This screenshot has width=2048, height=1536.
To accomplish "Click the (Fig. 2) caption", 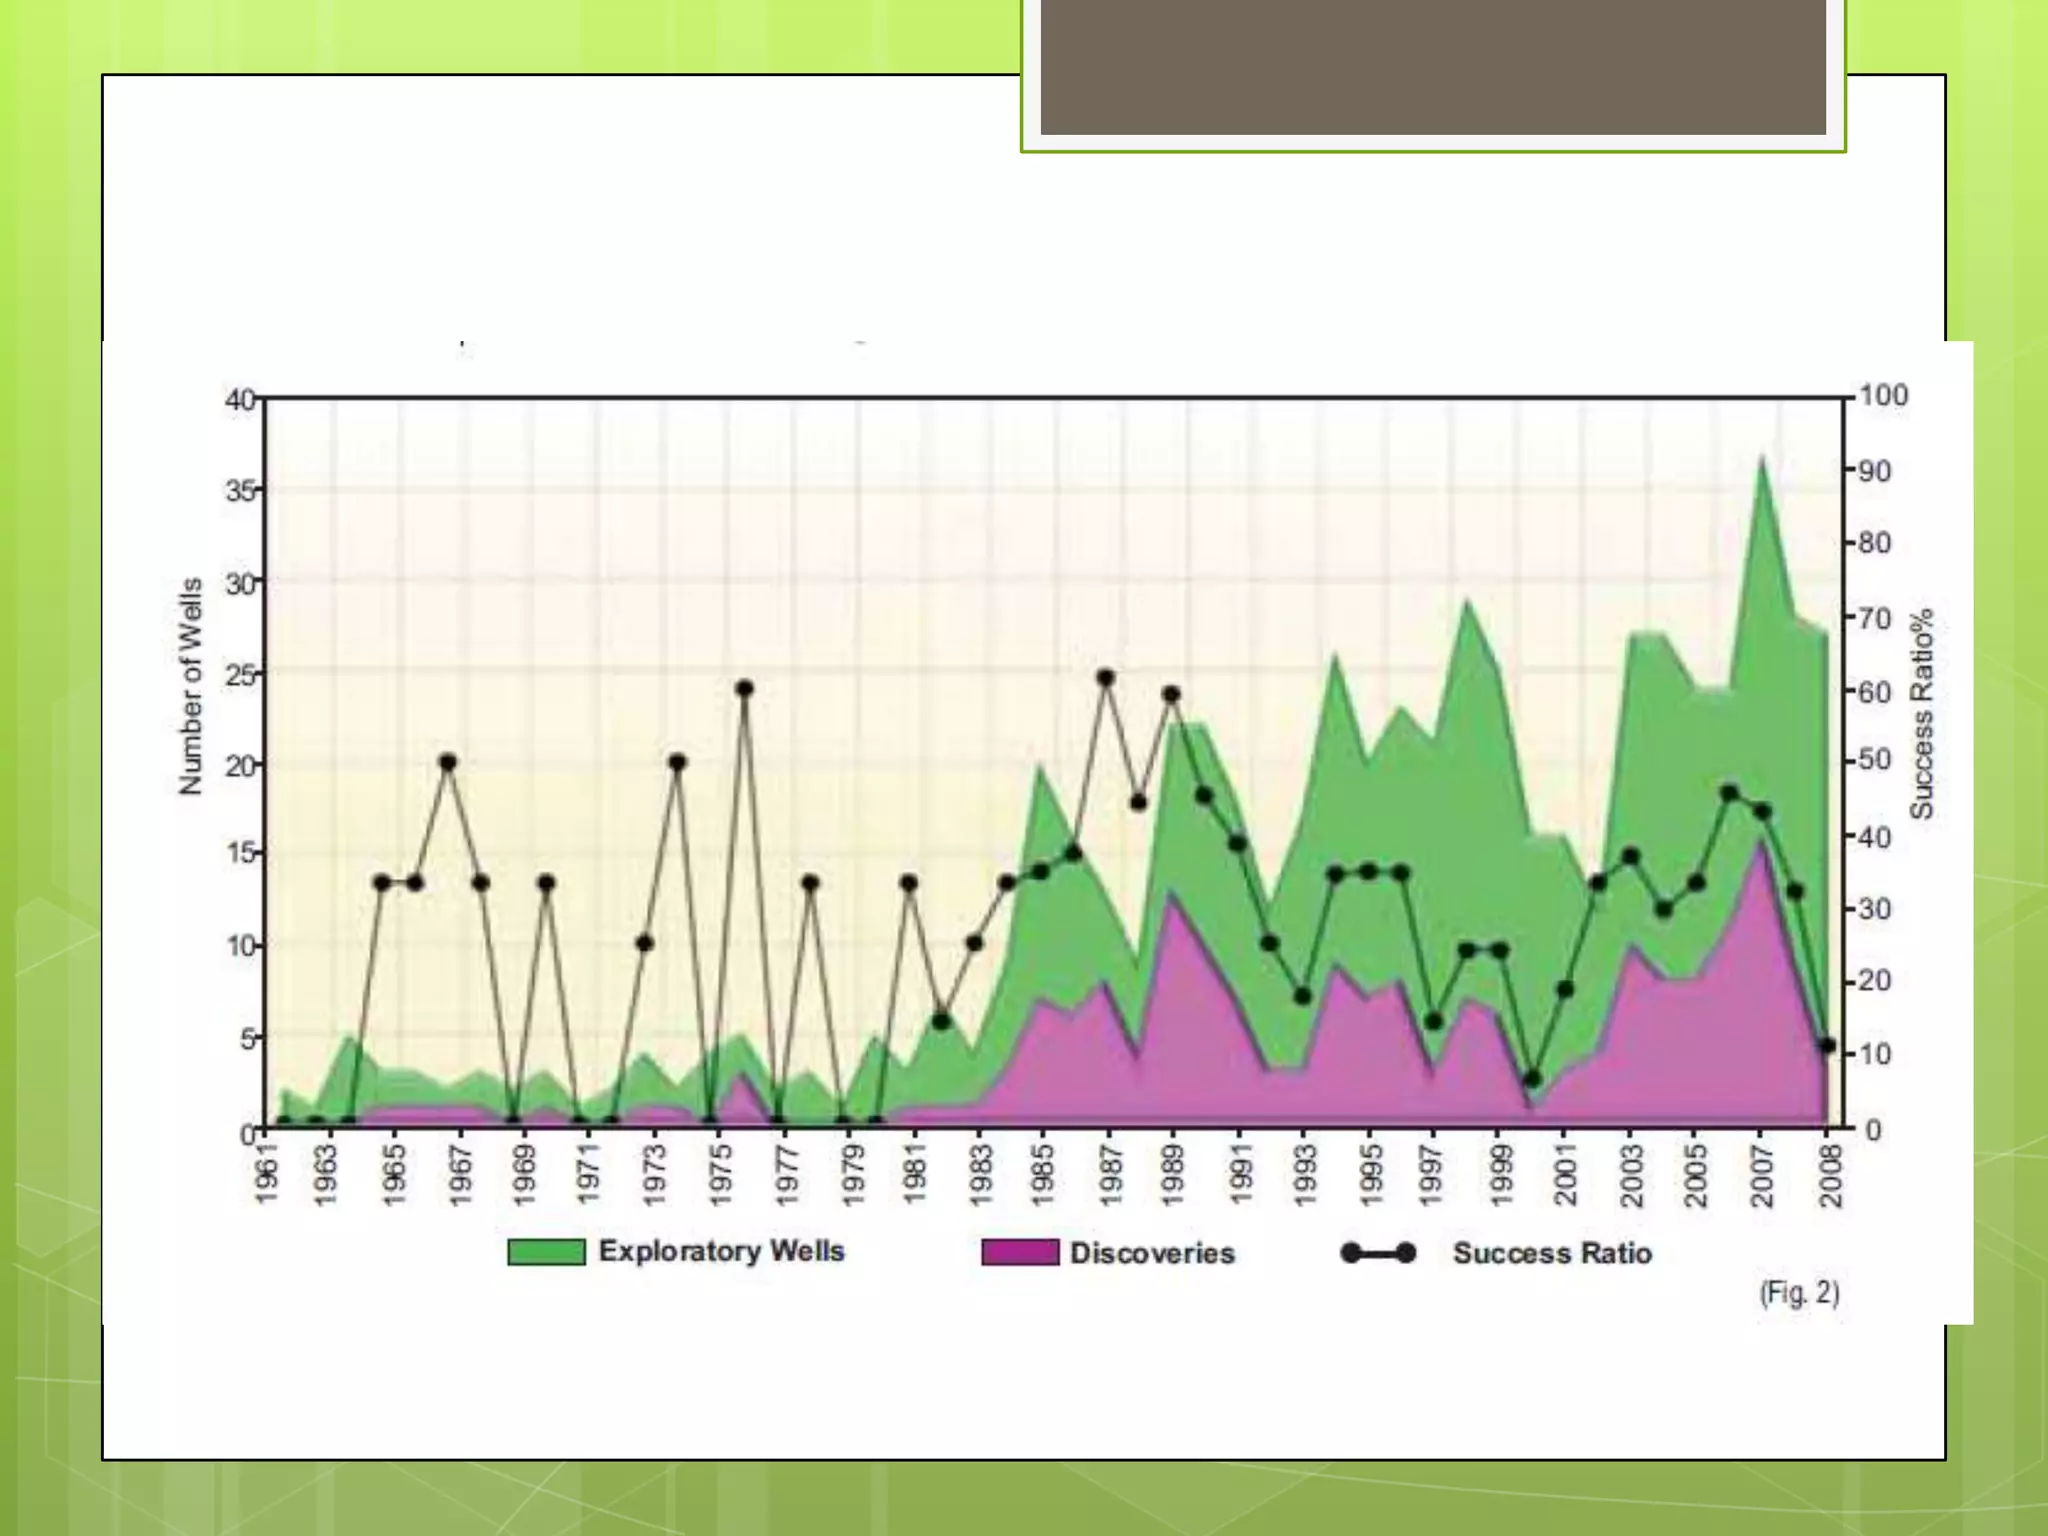I will point(1799,1292).
